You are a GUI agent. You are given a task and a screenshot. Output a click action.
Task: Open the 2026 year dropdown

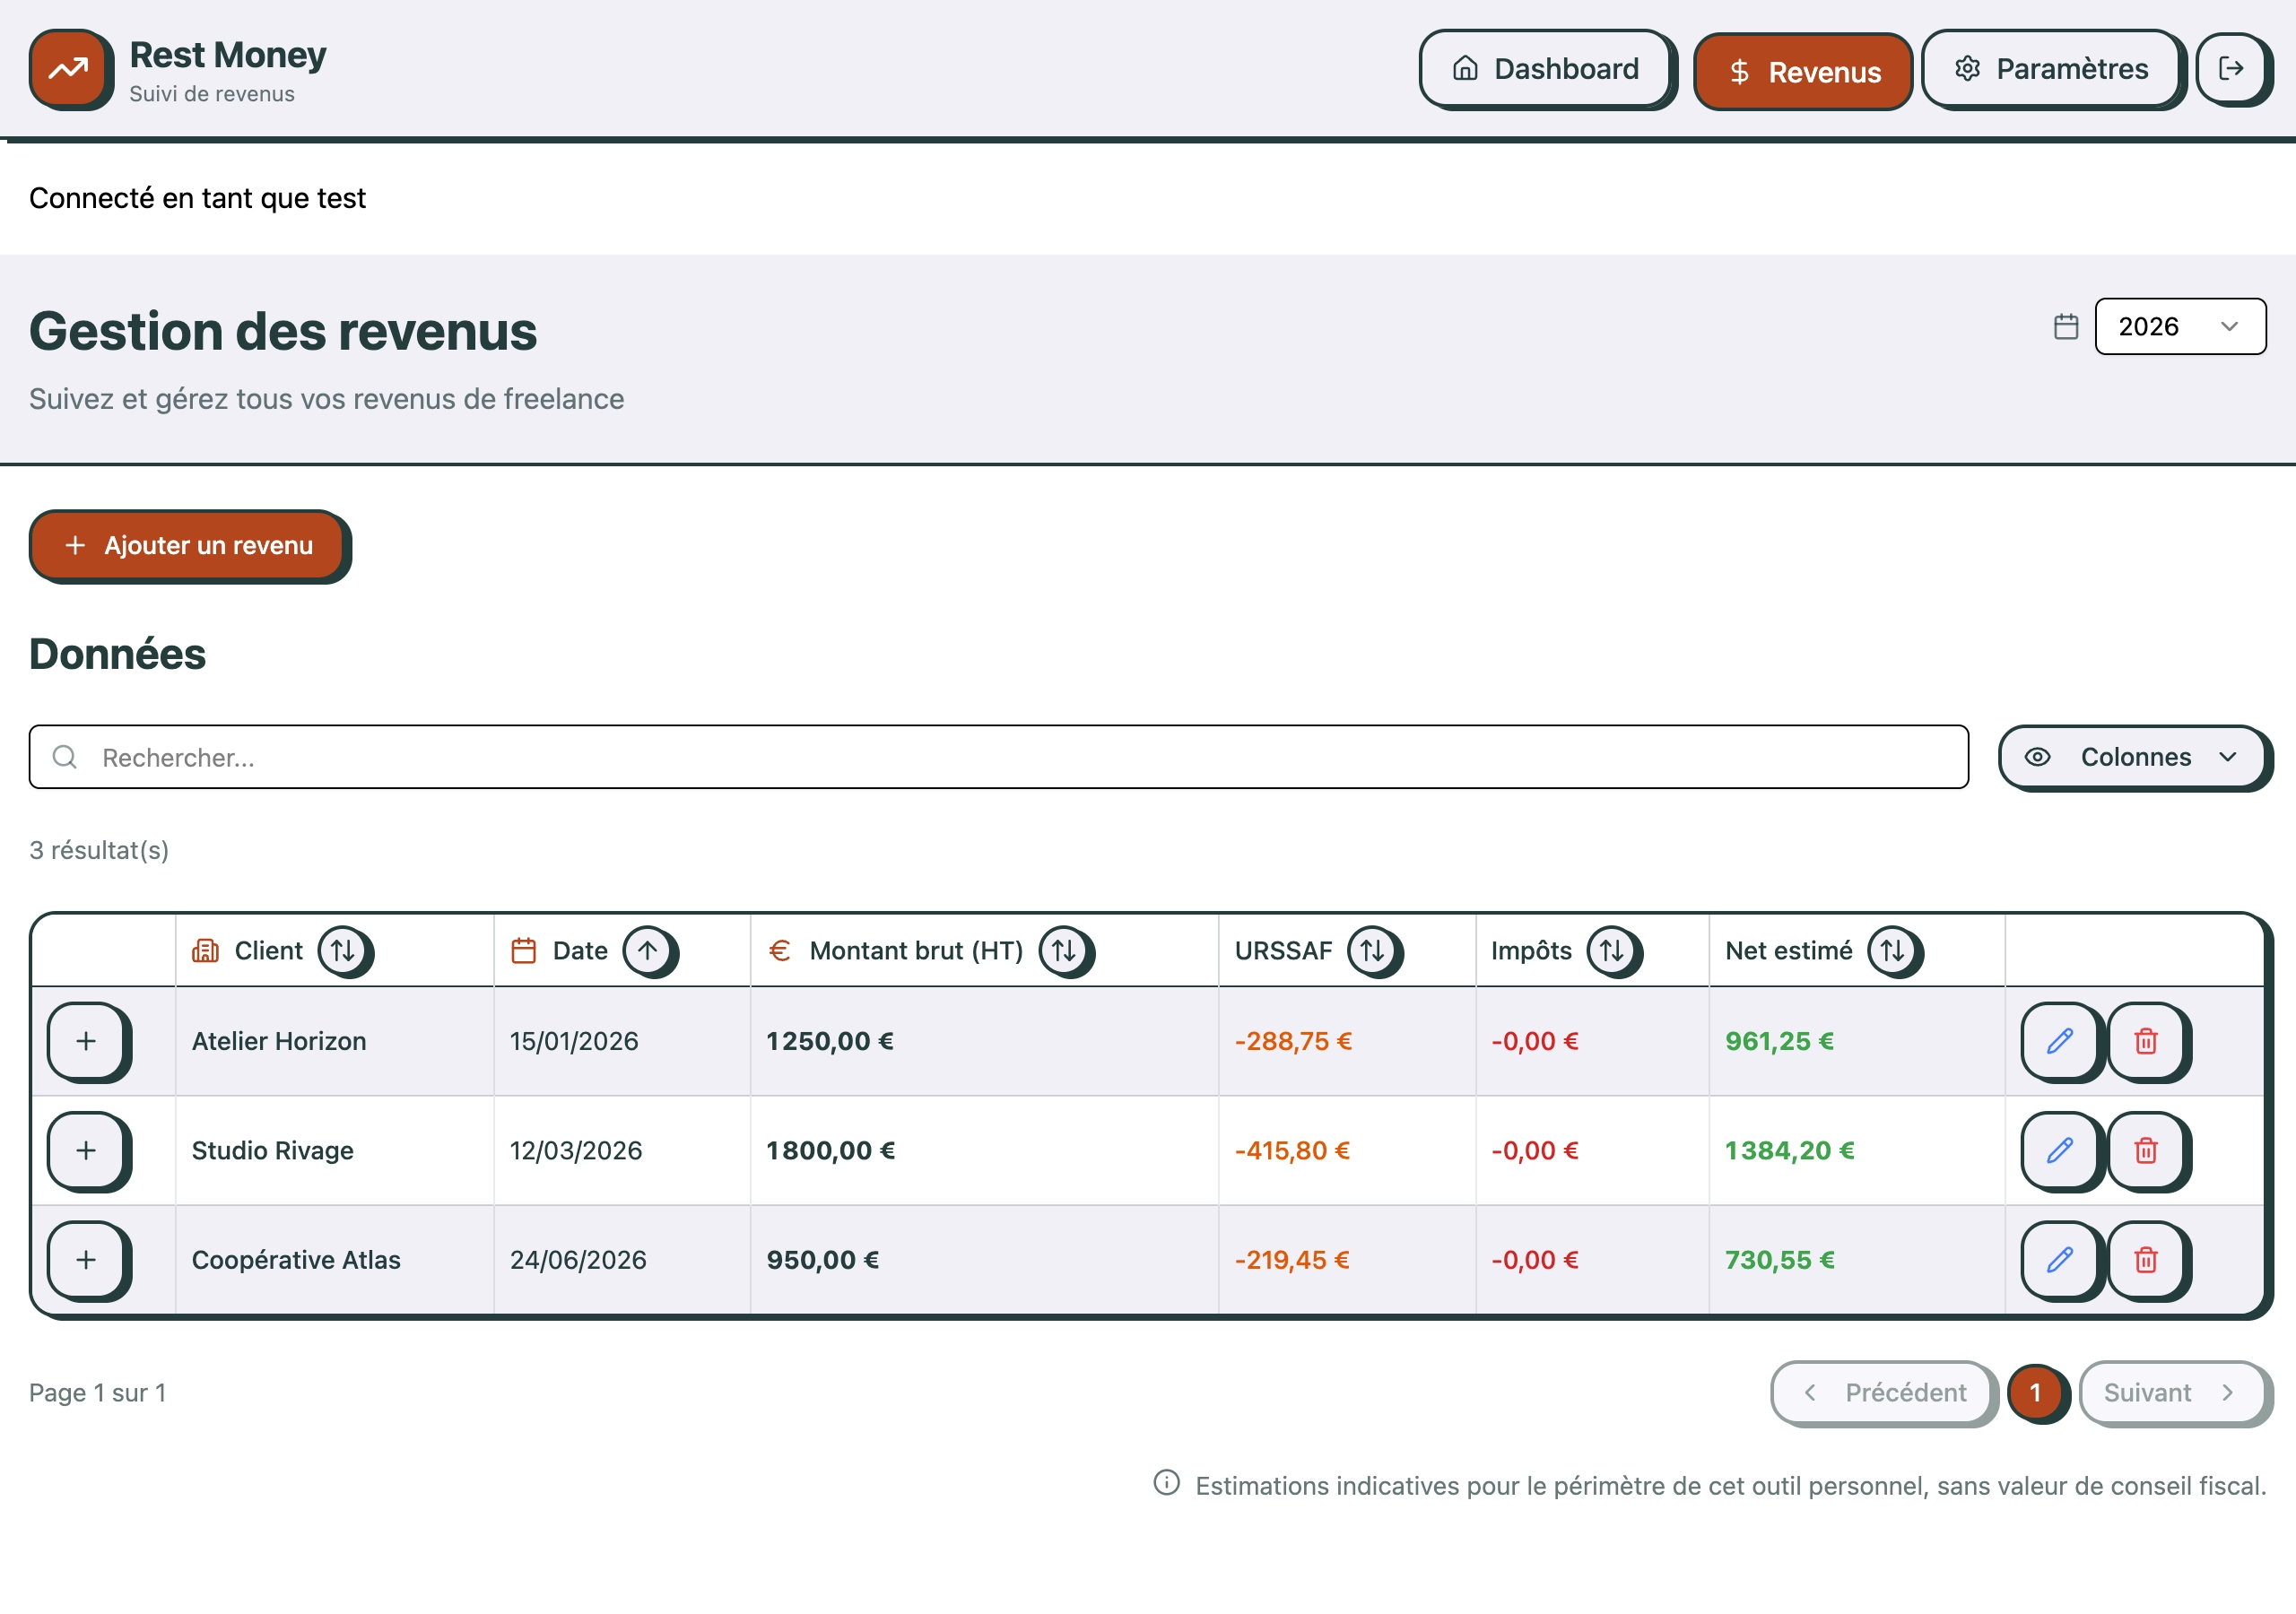2180,327
